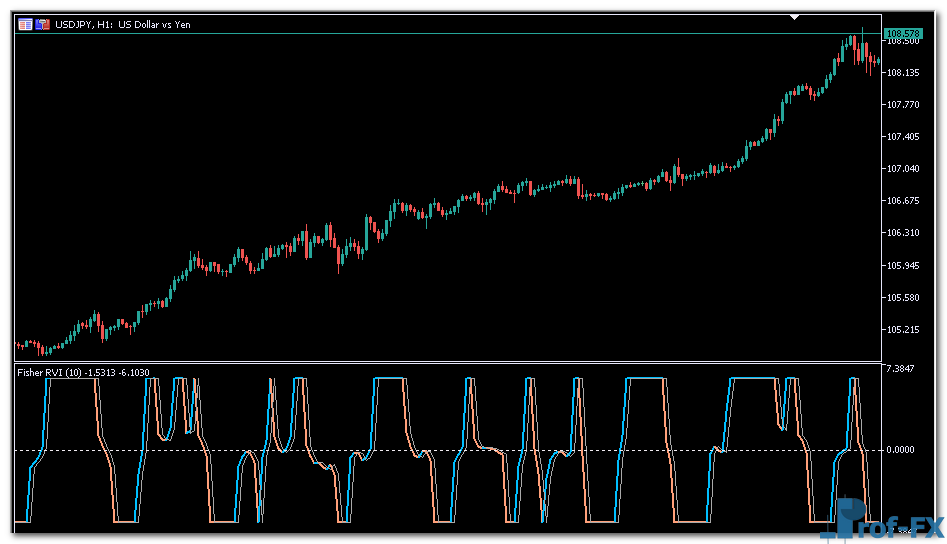Click the 108.135 price scale label
The height and width of the screenshot is (544, 947).
903,73
